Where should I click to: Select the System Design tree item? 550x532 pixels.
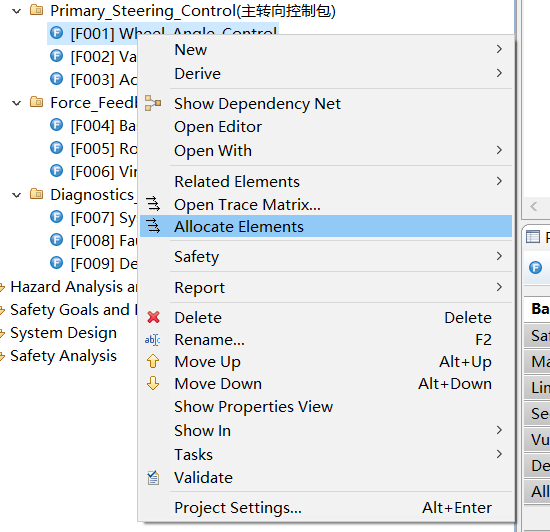tap(63, 333)
